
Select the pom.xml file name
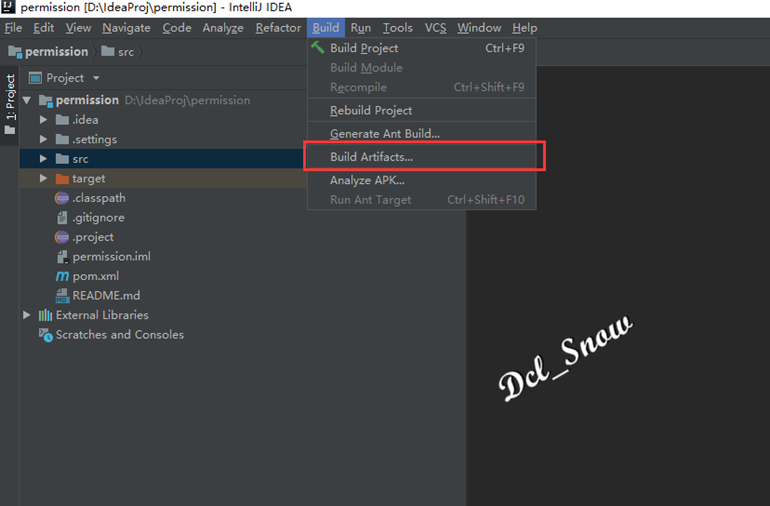click(96, 276)
